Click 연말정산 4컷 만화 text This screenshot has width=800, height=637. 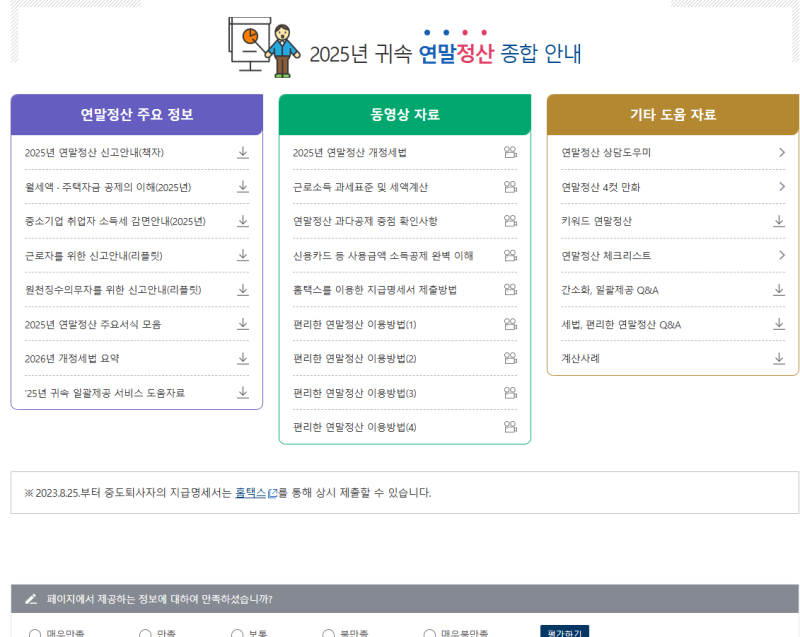coord(601,187)
